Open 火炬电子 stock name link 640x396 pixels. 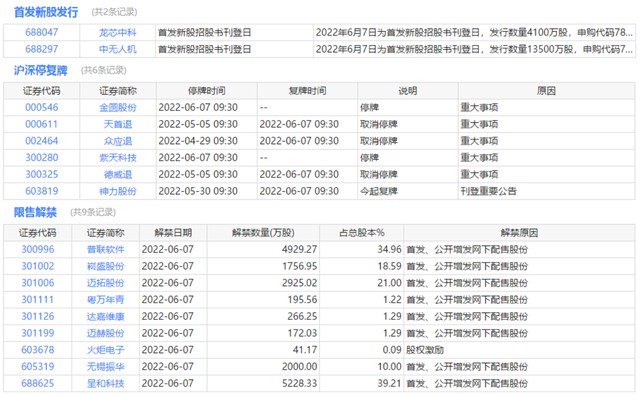click(x=105, y=350)
